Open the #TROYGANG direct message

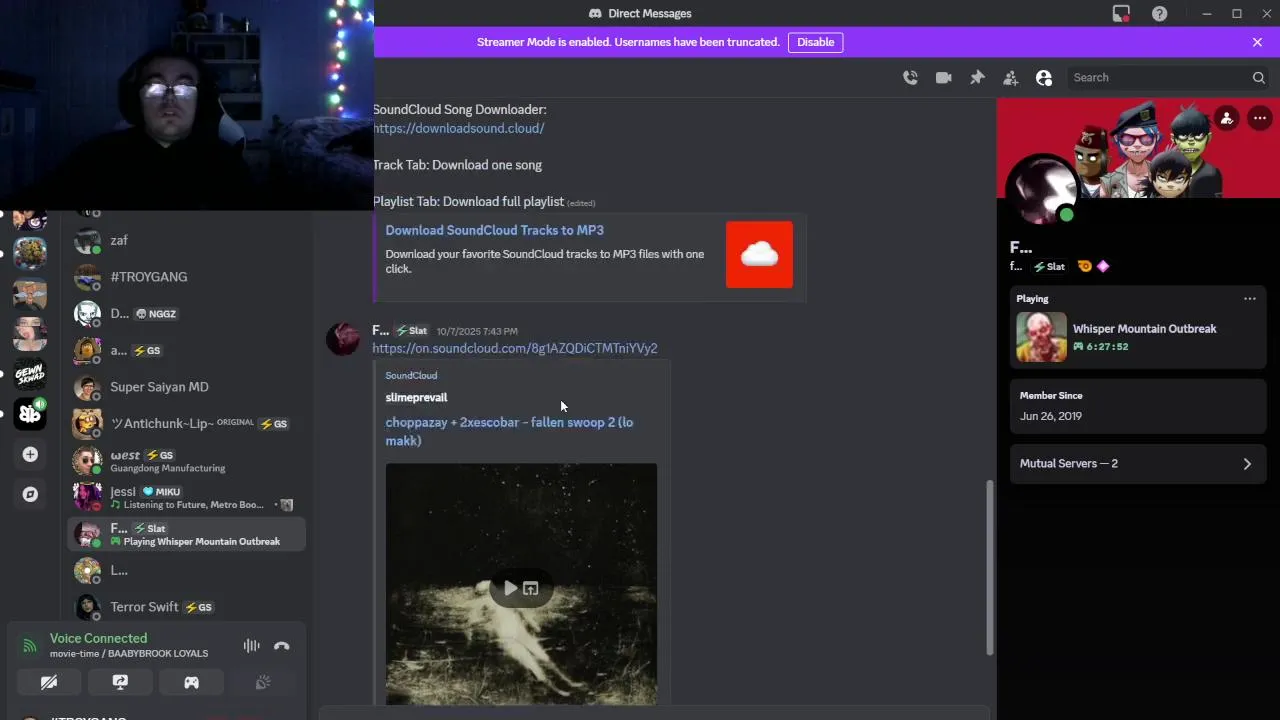tap(186, 277)
